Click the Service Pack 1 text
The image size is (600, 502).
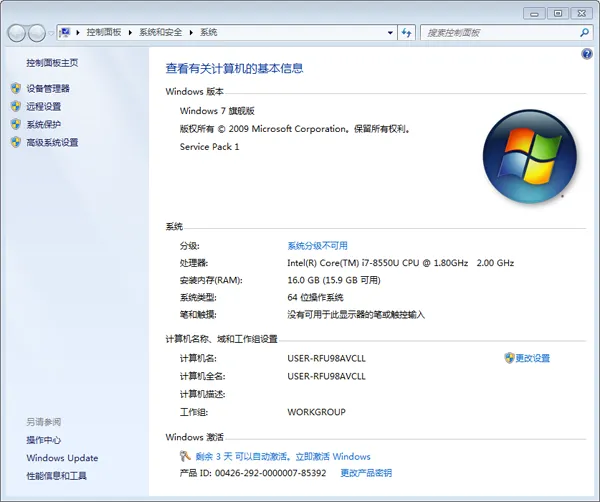pos(209,147)
